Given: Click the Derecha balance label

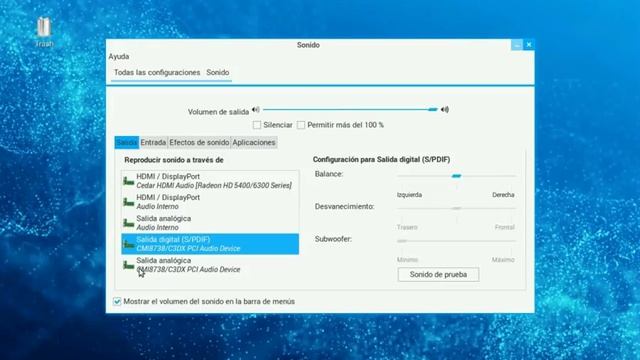Looking at the screenshot, I should (x=503, y=195).
